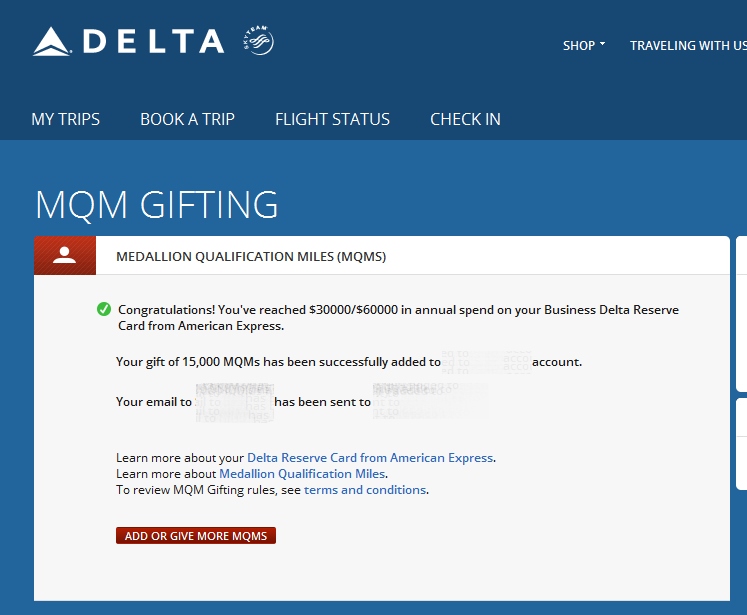This screenshot has height=615, width=747.
Task: Click the green success checkmark icon
Action: coord(104,310)
